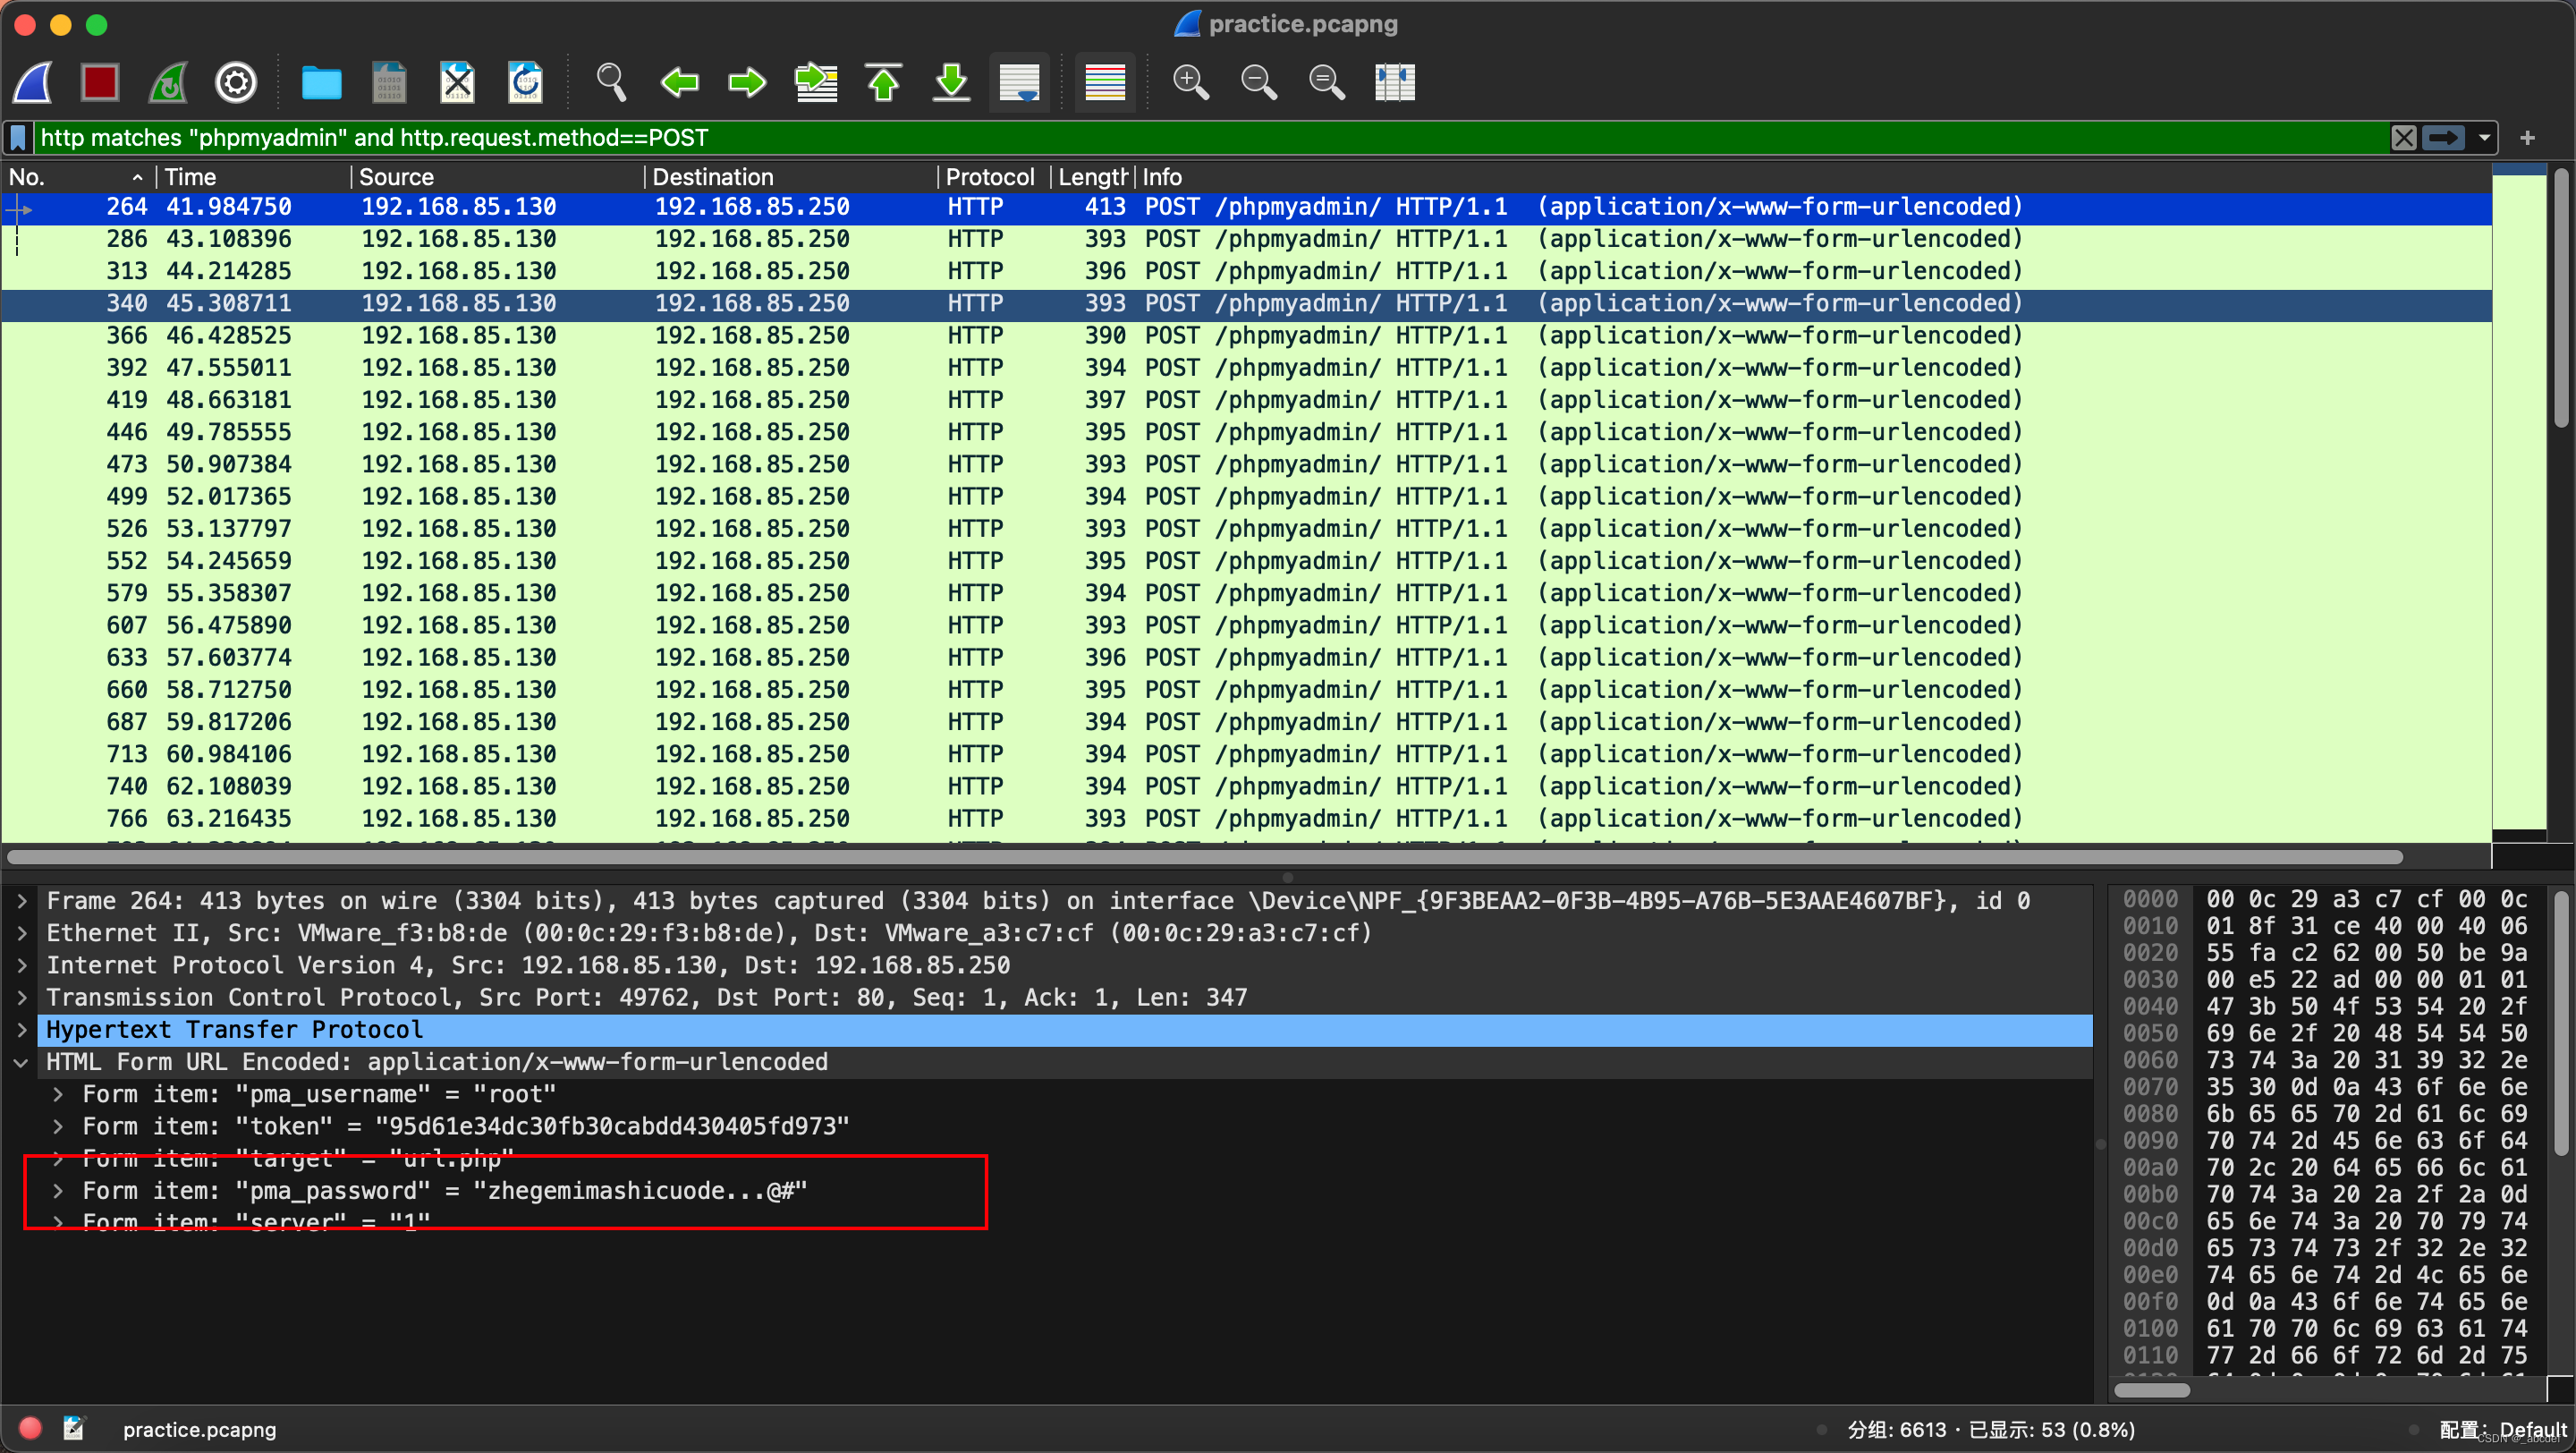The height and width of the screenshot is (1453, 2576).
Task: Sort by the Protocol column header
Action: coord(989,177)
